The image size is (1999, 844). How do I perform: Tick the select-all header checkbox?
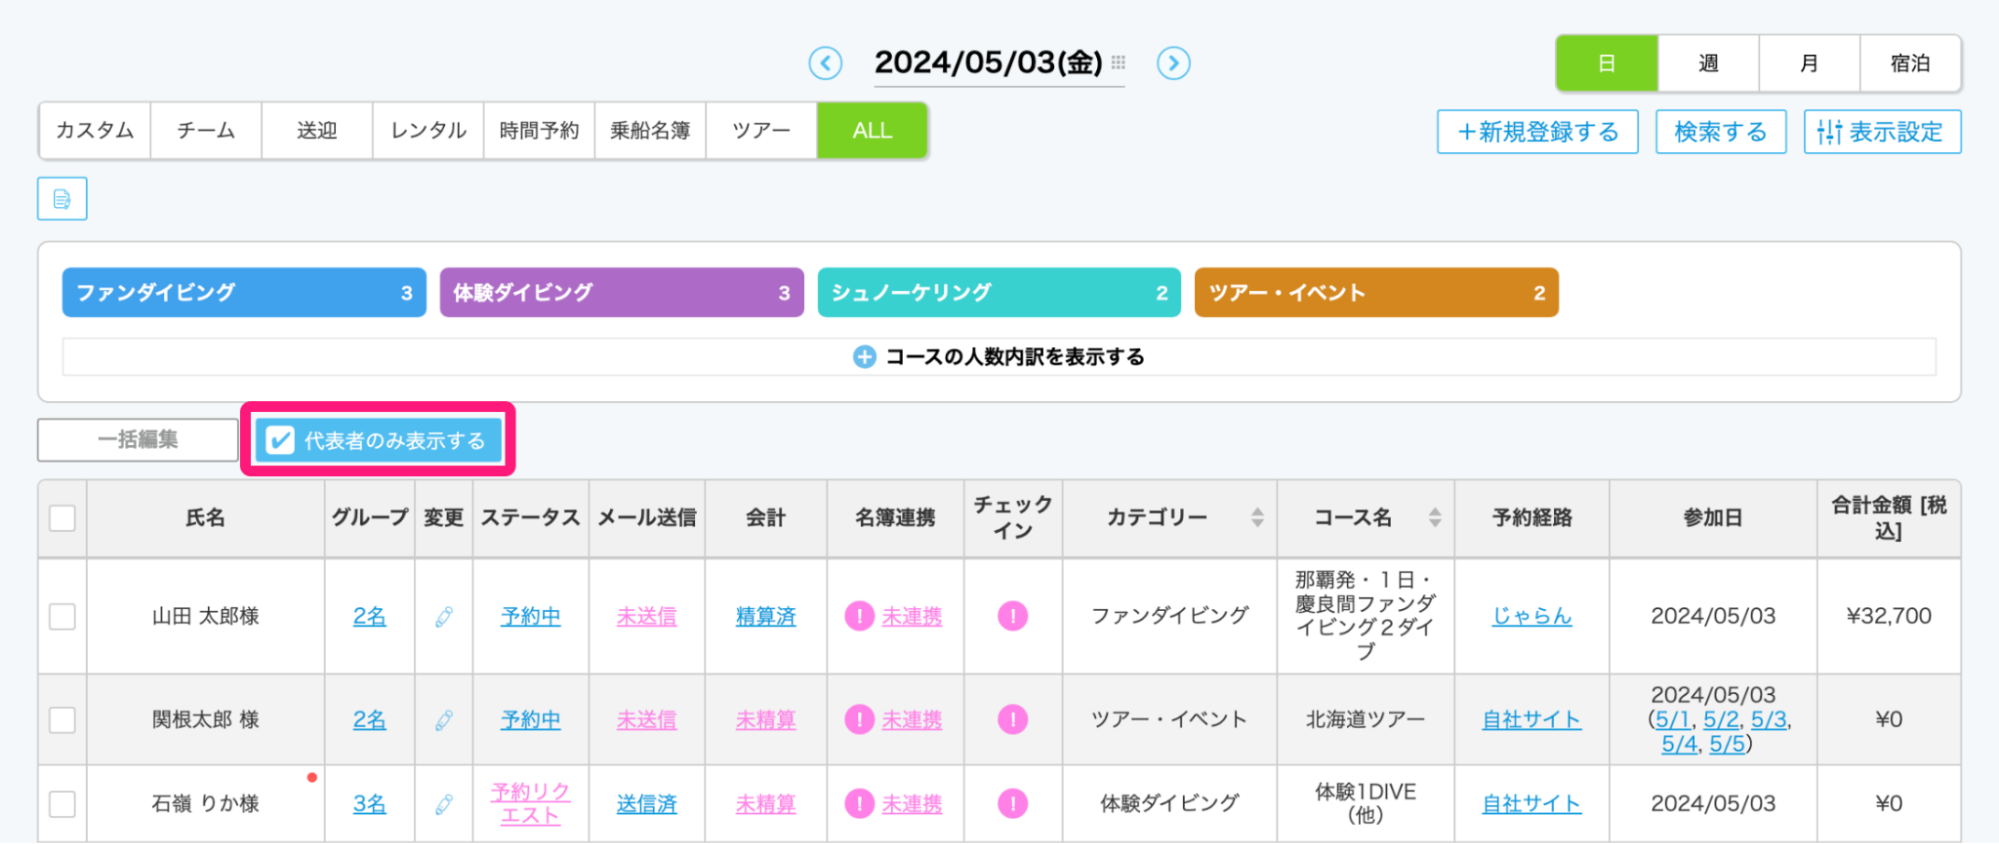pos(62,518)
